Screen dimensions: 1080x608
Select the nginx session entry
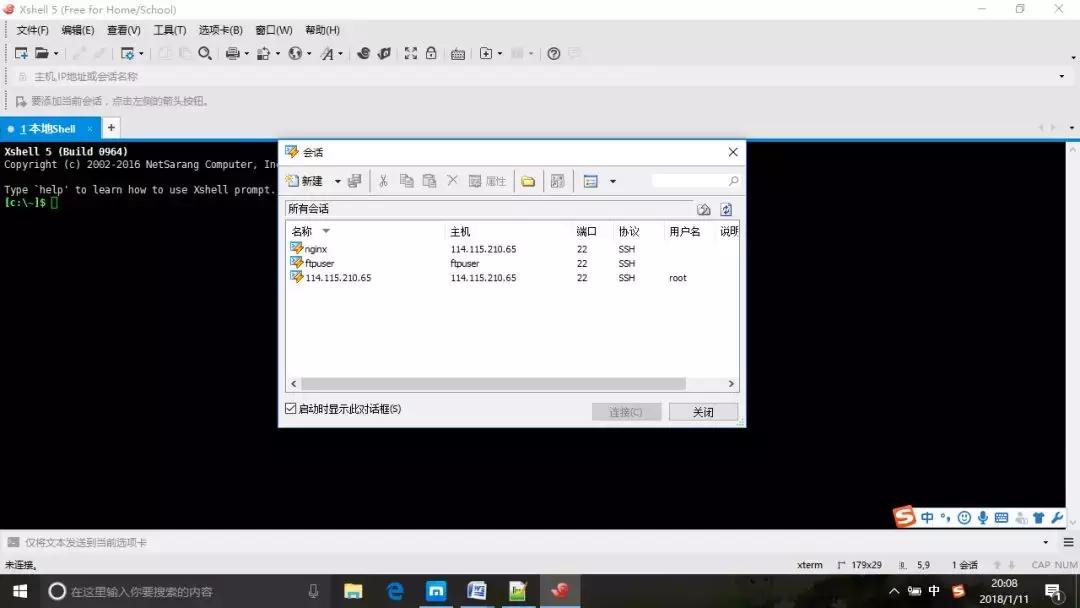[313, 248]
